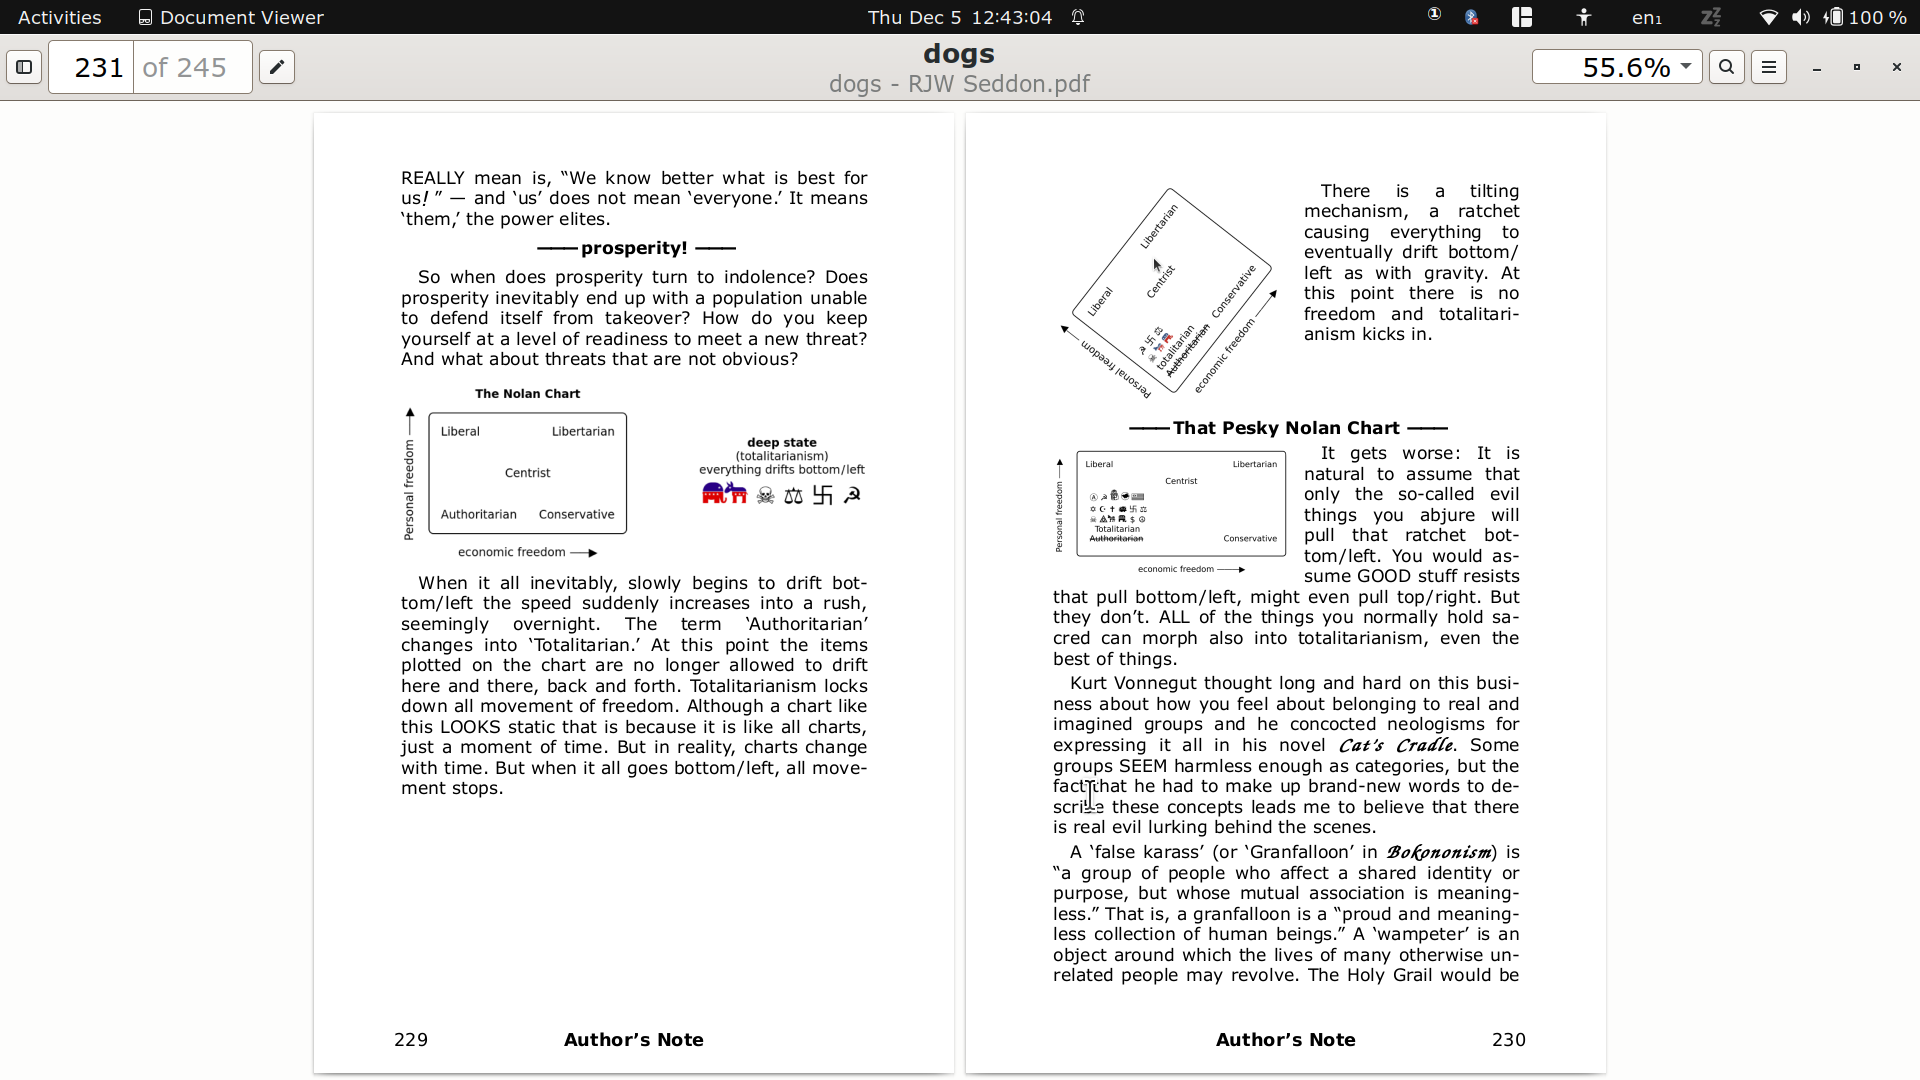Open the hamburger file options menu

1769,67
